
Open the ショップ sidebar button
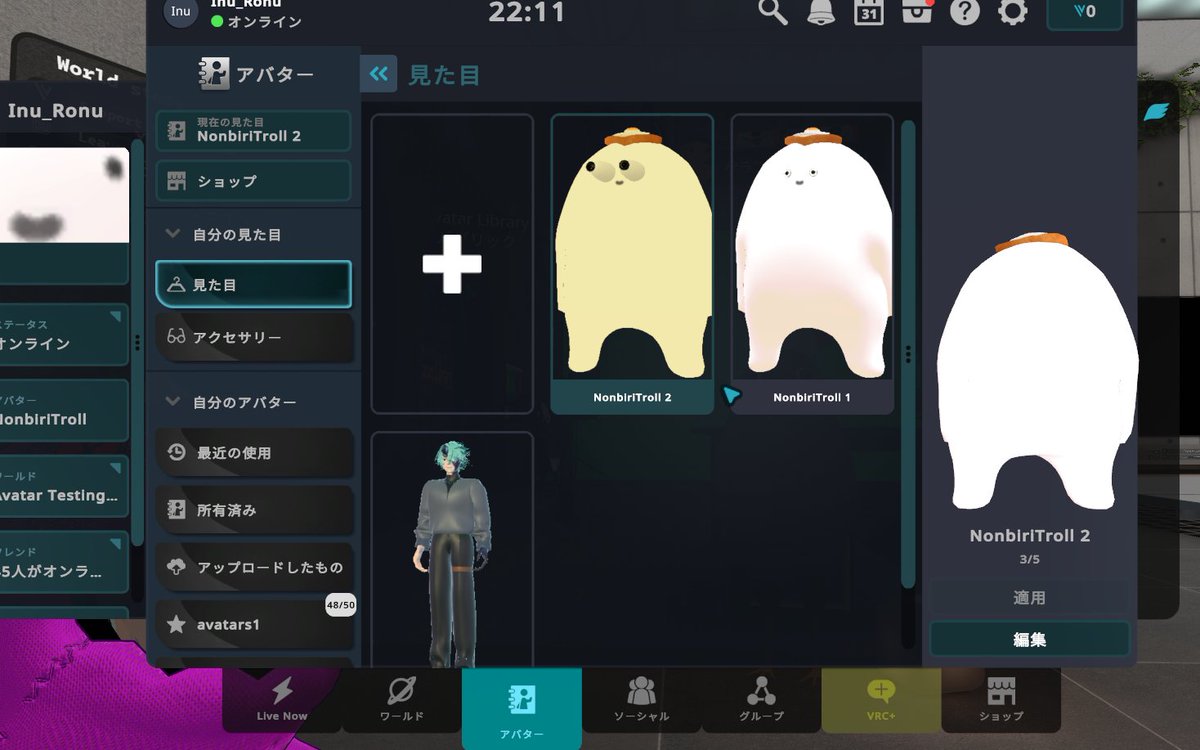pyautogui.click(x=253, y=181)
